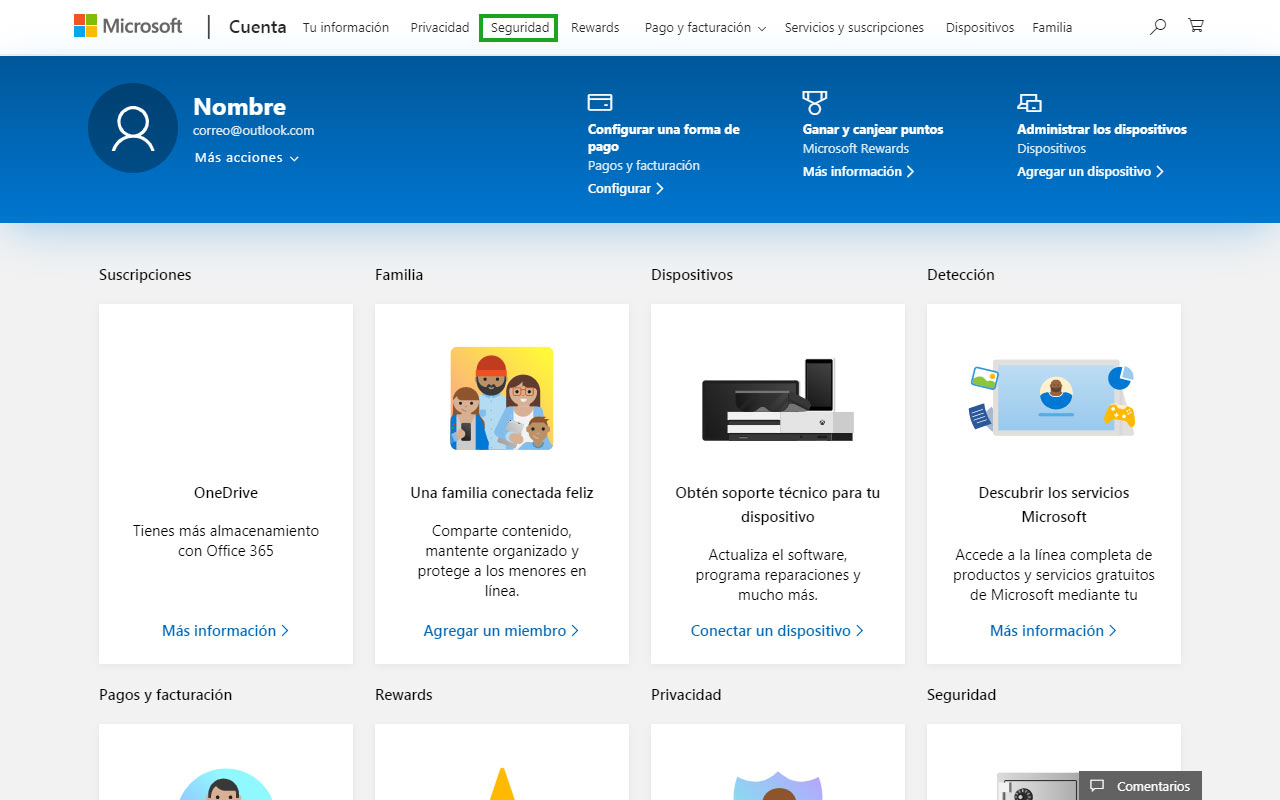This screenshot has height=800, width=1280.
Task: Open the Rewards tab
Action: 595,28
